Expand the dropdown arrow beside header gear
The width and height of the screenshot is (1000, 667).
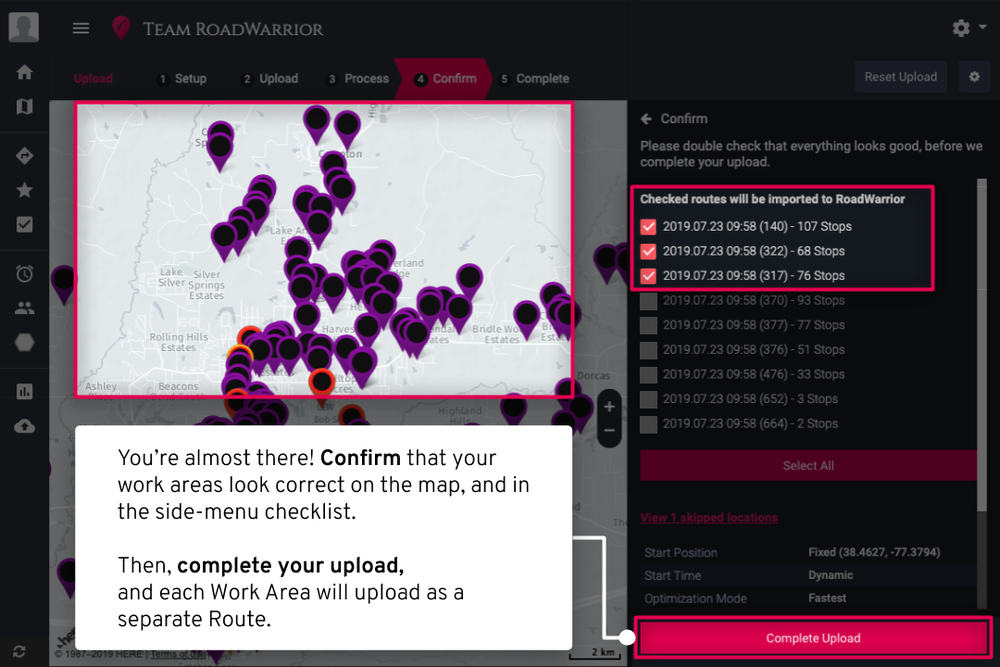click(983, 27)
